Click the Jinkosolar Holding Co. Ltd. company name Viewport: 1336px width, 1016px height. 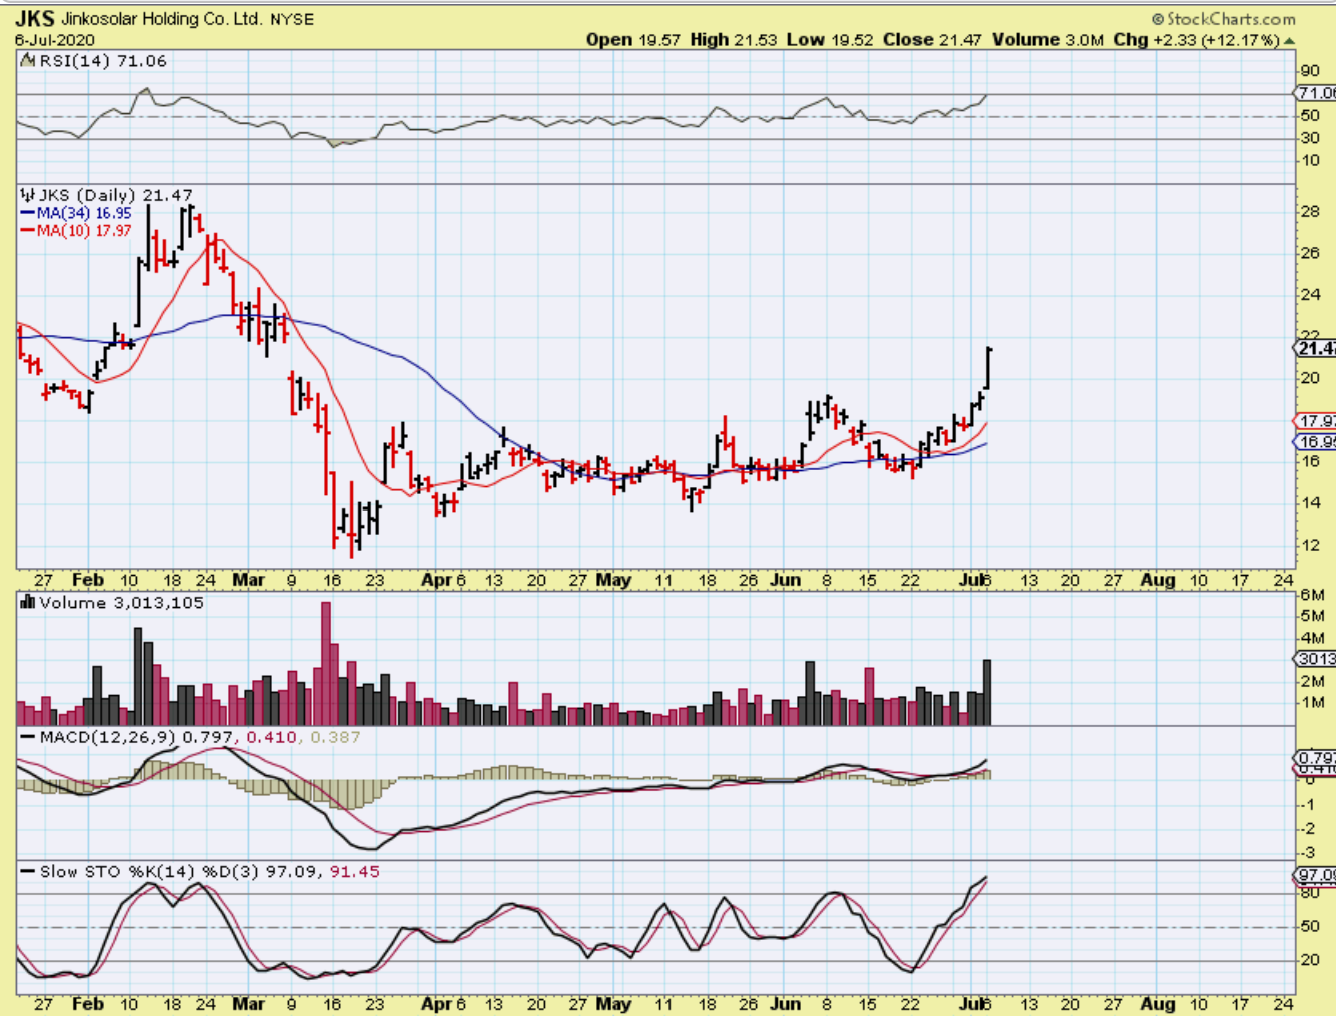click(161, 19)
